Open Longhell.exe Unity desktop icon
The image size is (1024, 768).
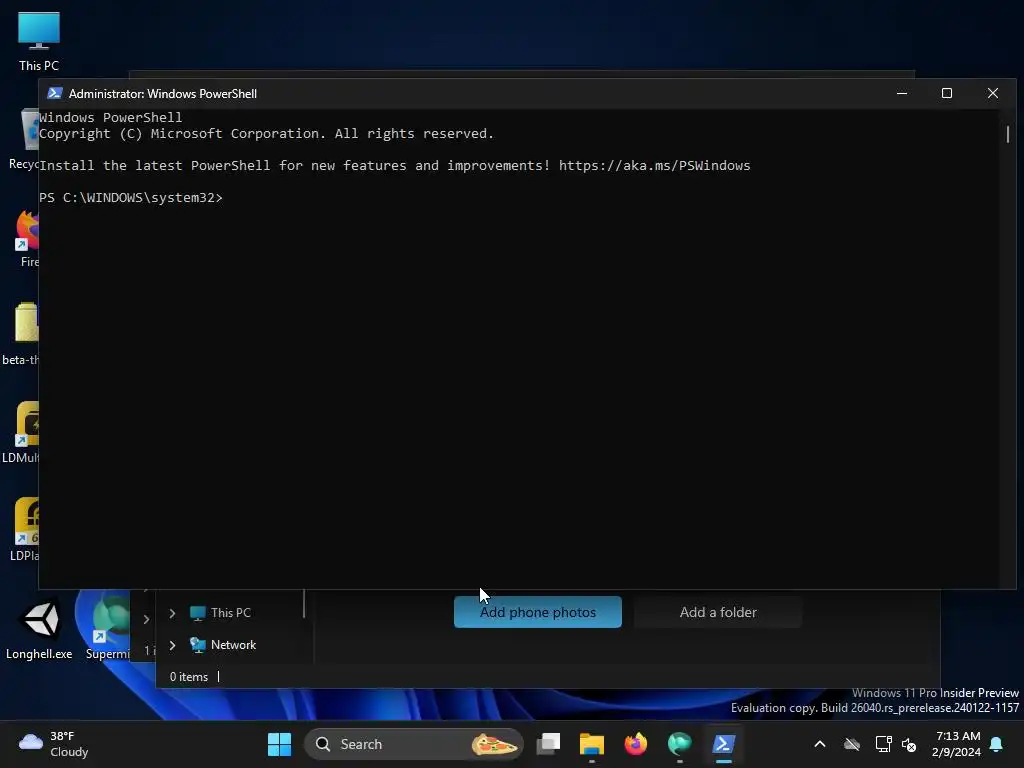pos(39,629)
